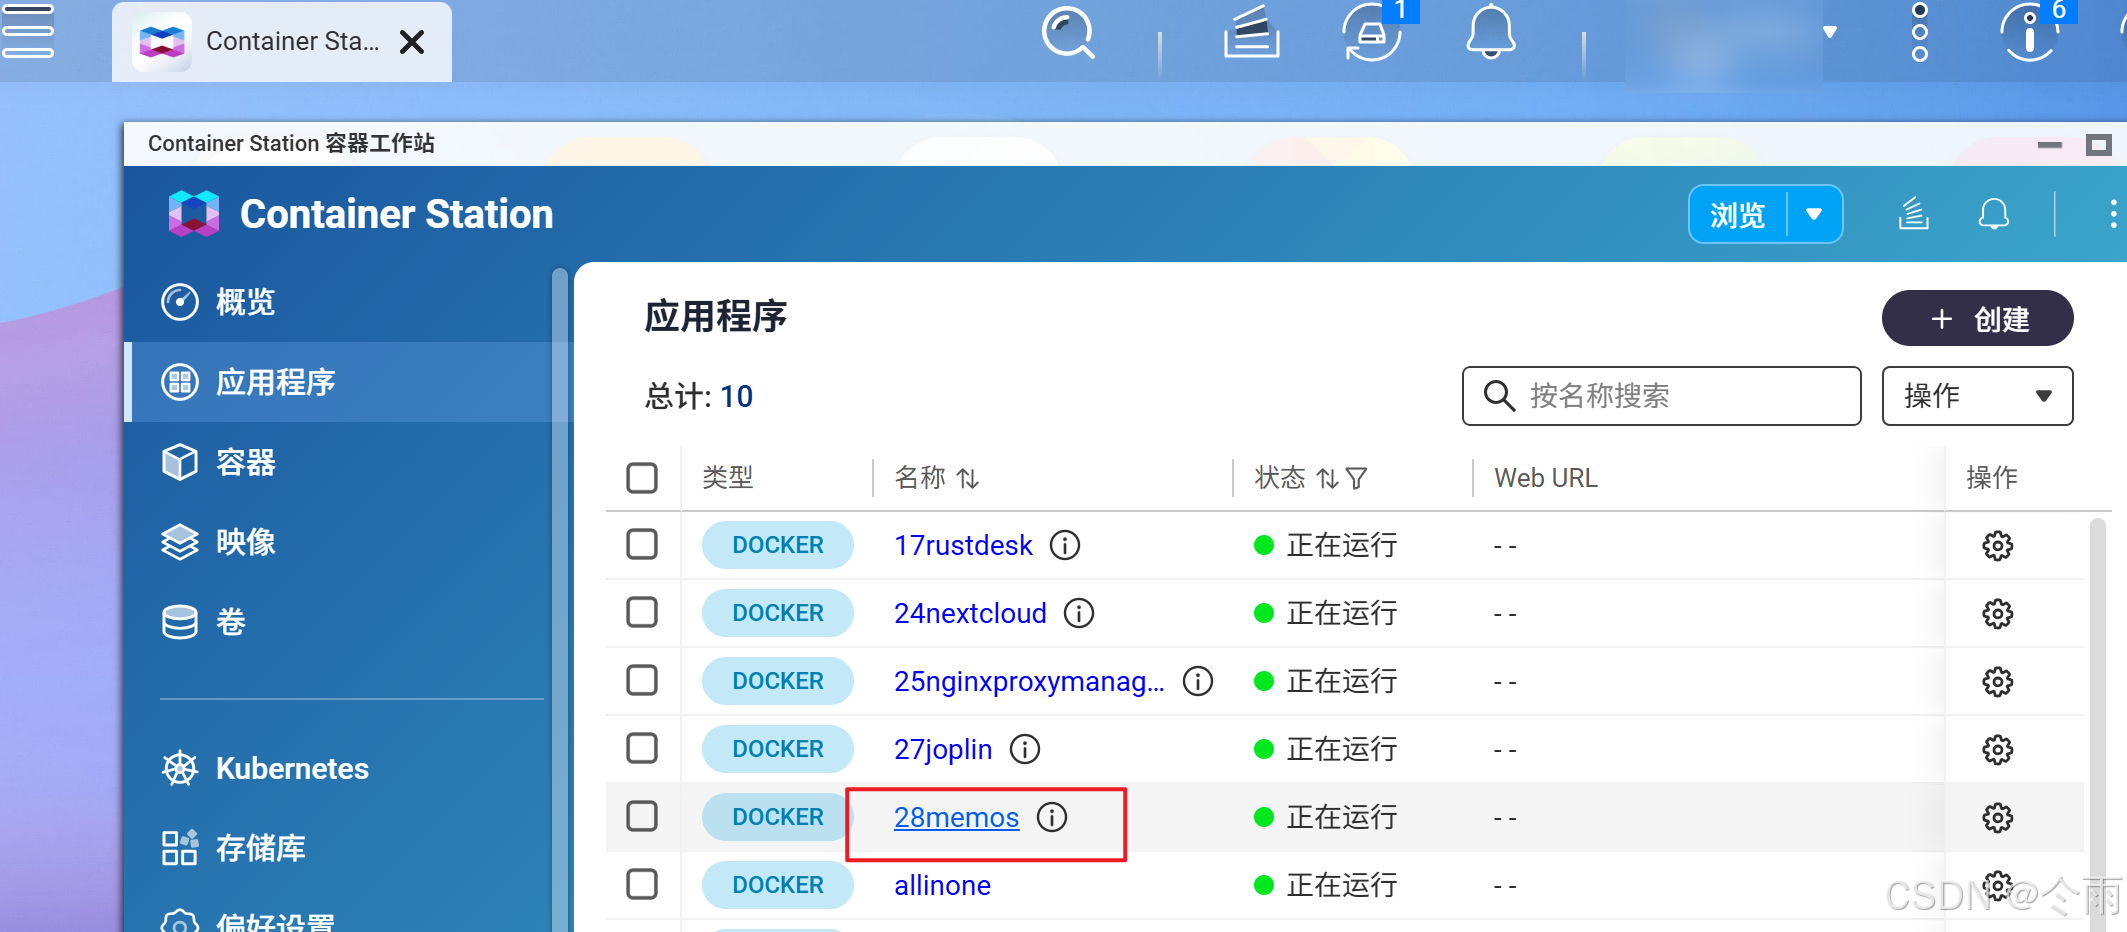
Task: Click the application list vertical scrollbar
Action: [x=2097, y=724]
